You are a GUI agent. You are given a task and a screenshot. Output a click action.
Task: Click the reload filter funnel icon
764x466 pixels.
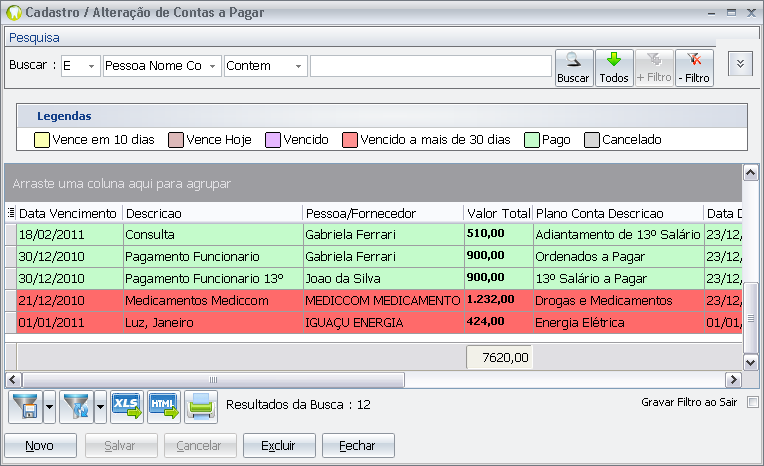[76, 407]
